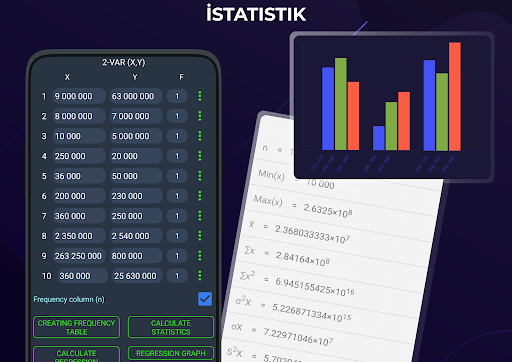The width and height of the screenshot is (512, 362).
Task: Click the tallest red bar in chart
Action: click(x=455, y=96)
